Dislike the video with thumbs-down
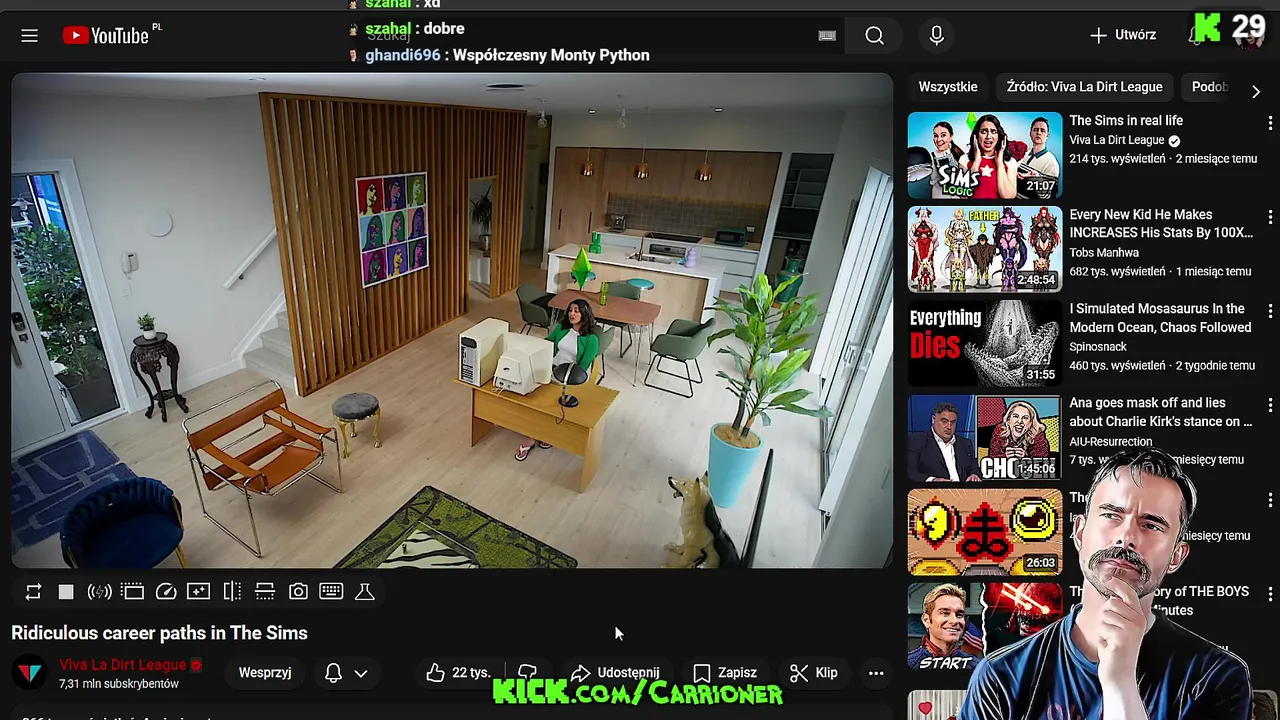 (x=527, y=673)
